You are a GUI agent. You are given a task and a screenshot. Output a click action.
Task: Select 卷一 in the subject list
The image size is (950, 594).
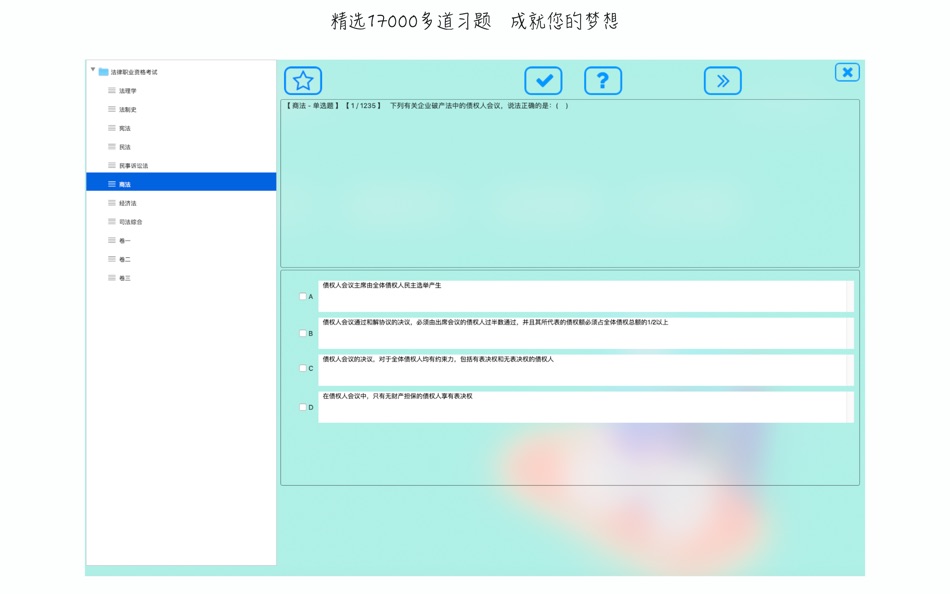tap(125, 241)
